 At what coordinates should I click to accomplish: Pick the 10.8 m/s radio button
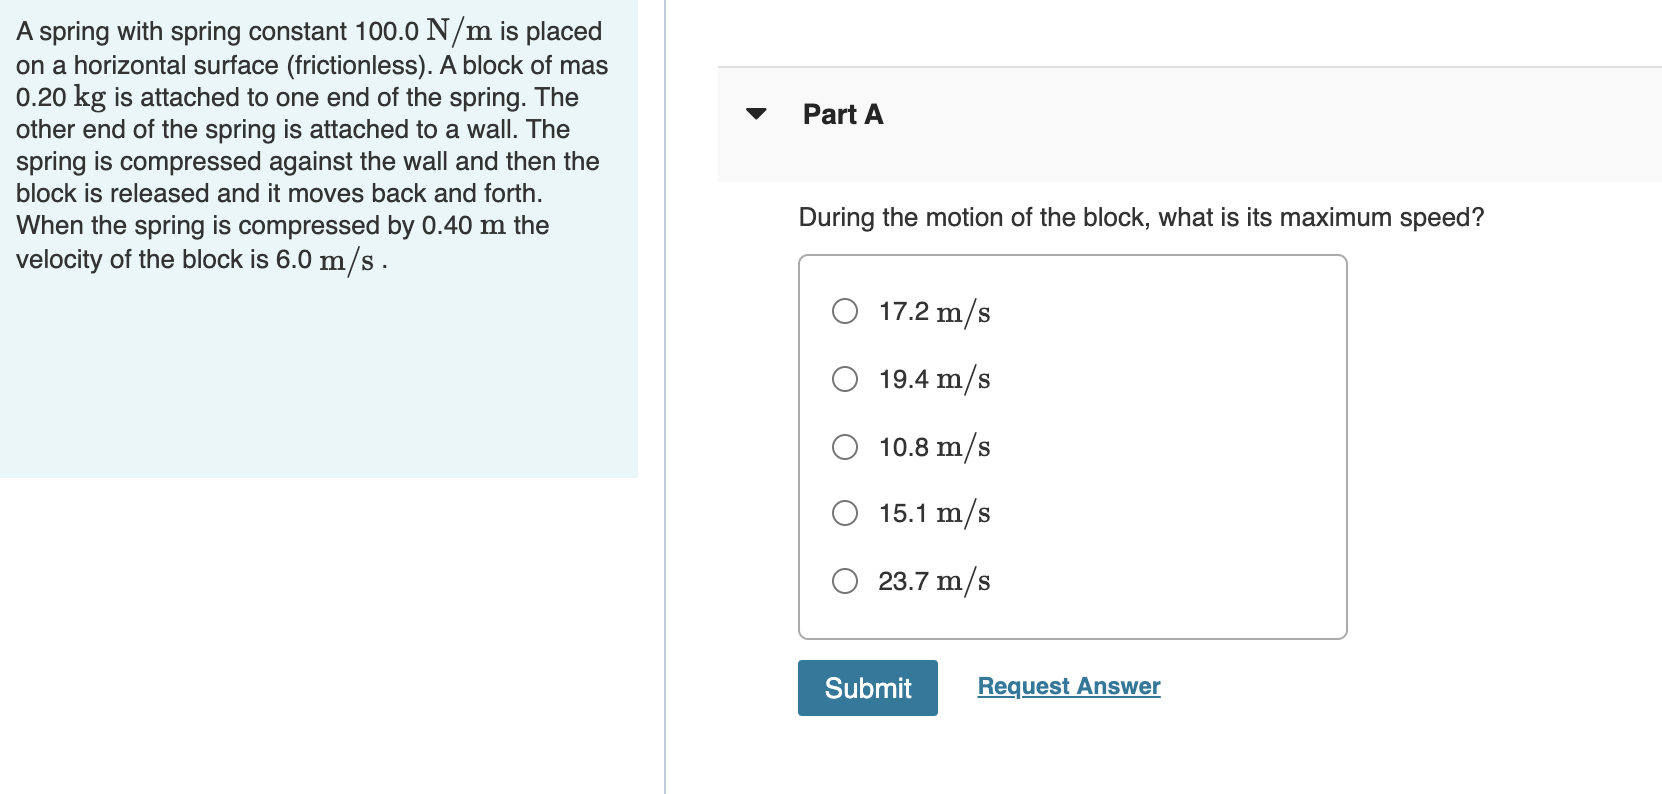[845, 446]
